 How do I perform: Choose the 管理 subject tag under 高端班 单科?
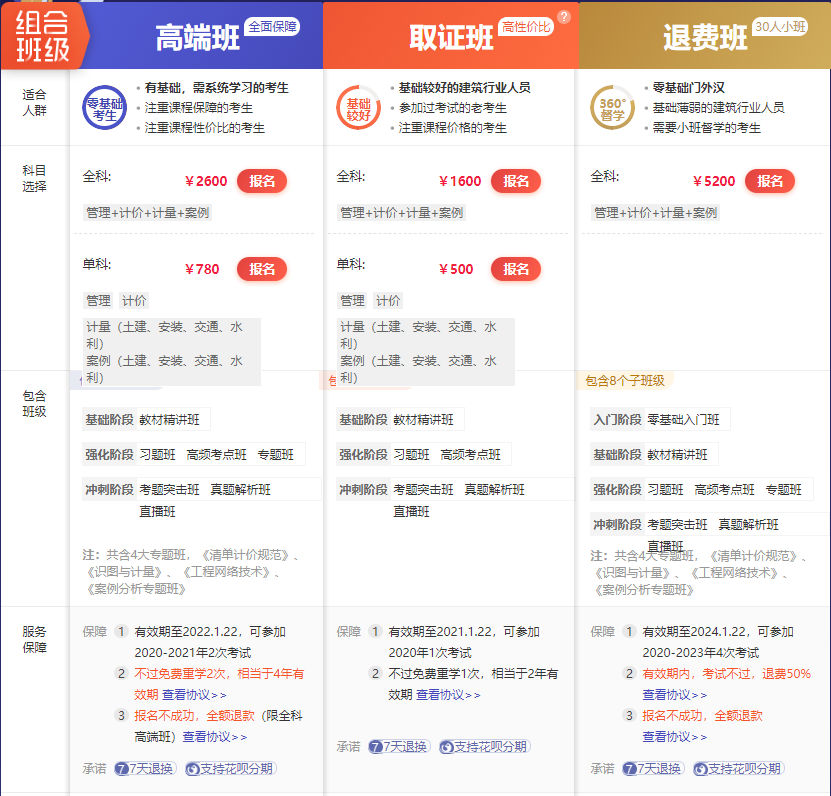pos(98,300)
